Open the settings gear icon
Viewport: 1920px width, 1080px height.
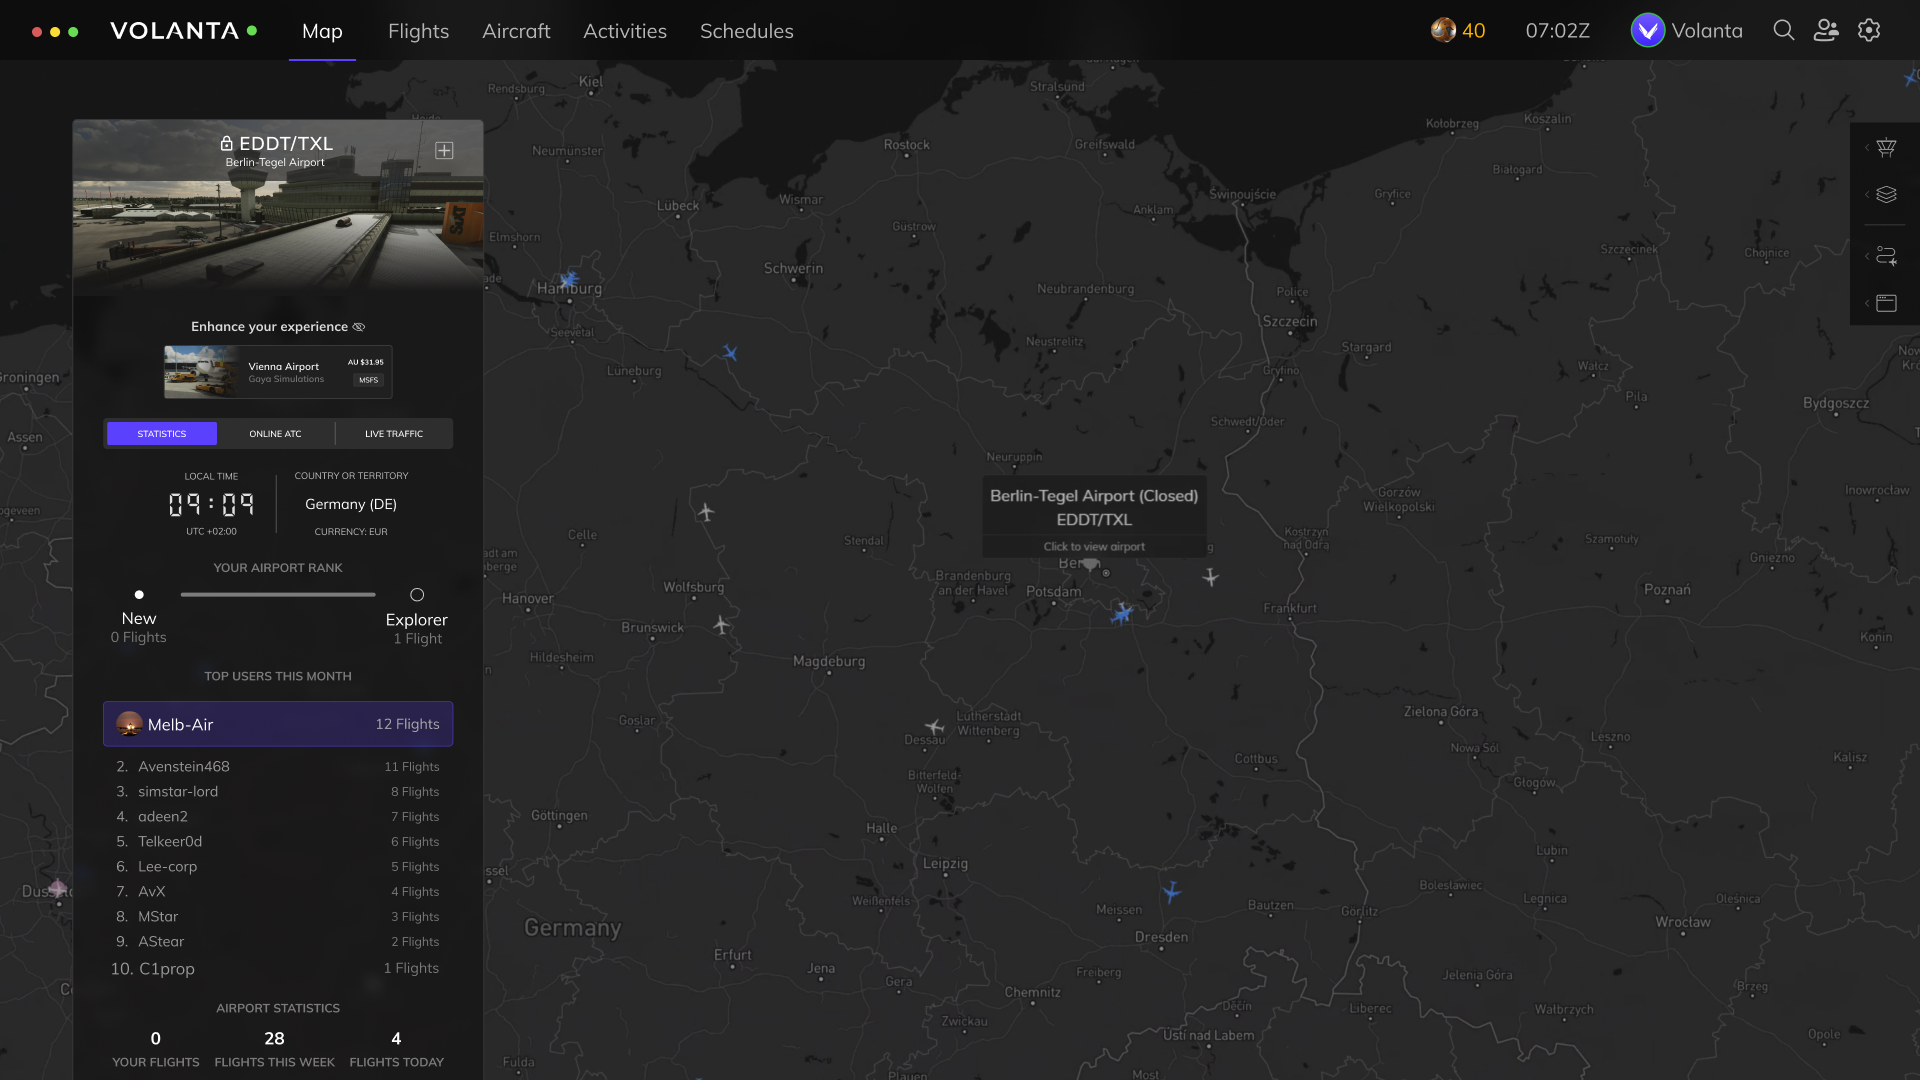pyautogui.click(x=1869, y=31)
